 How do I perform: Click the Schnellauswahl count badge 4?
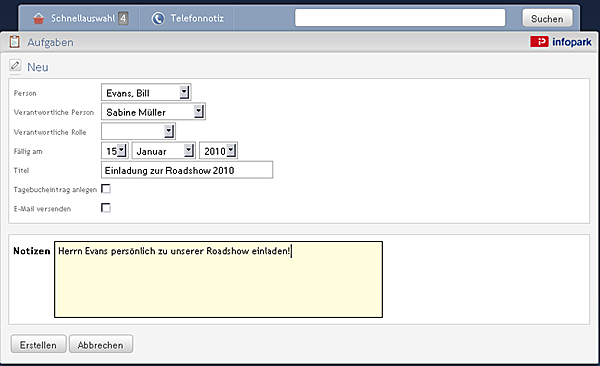123,18
